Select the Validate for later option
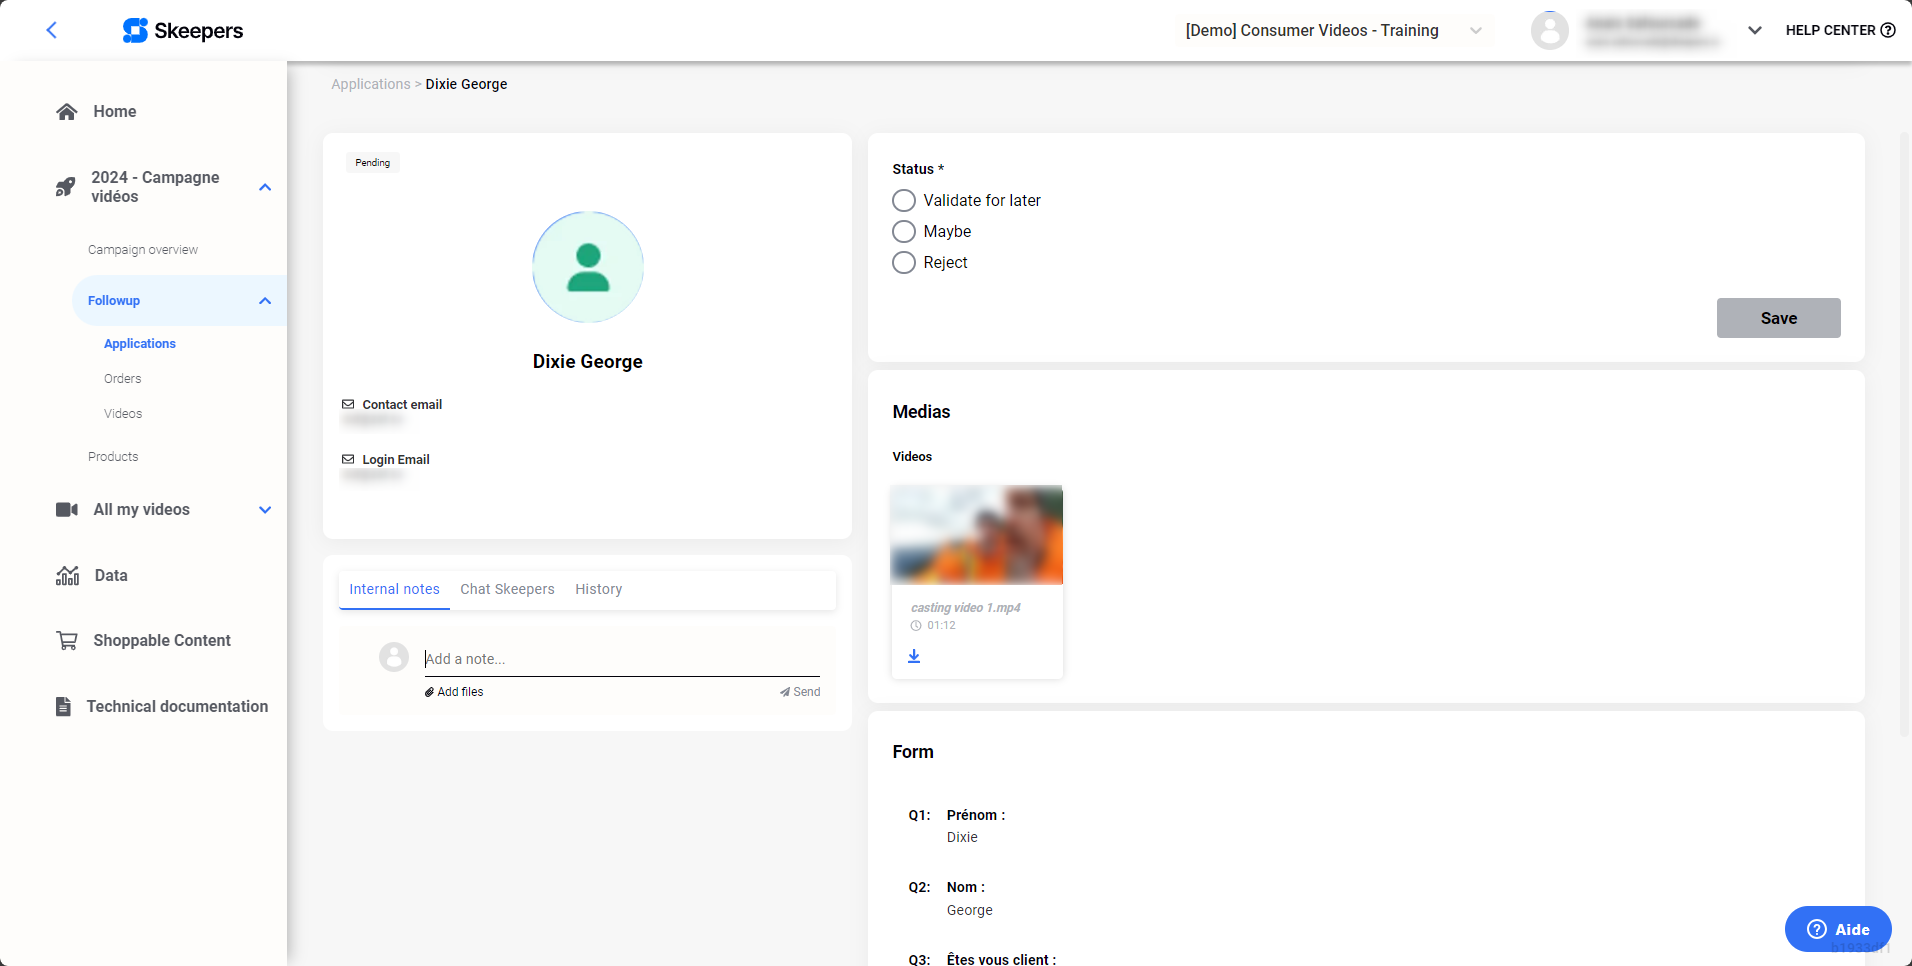 (904, 201)
